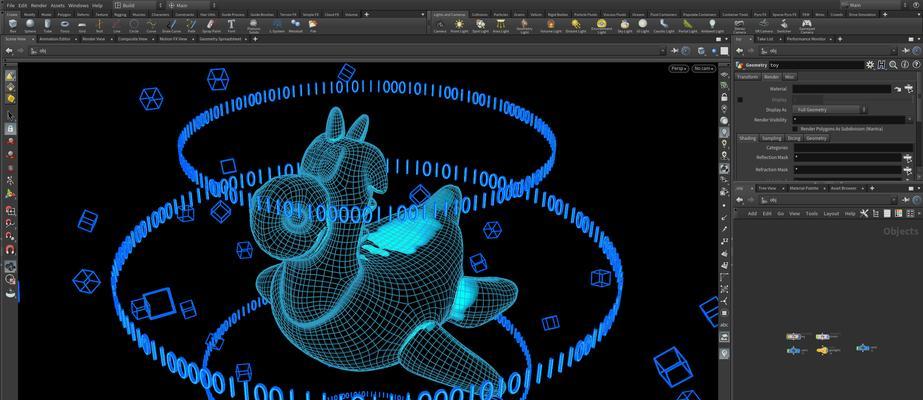Switch to the Animation Editor tab
The image size is (923, 400).
pos(55,39)
